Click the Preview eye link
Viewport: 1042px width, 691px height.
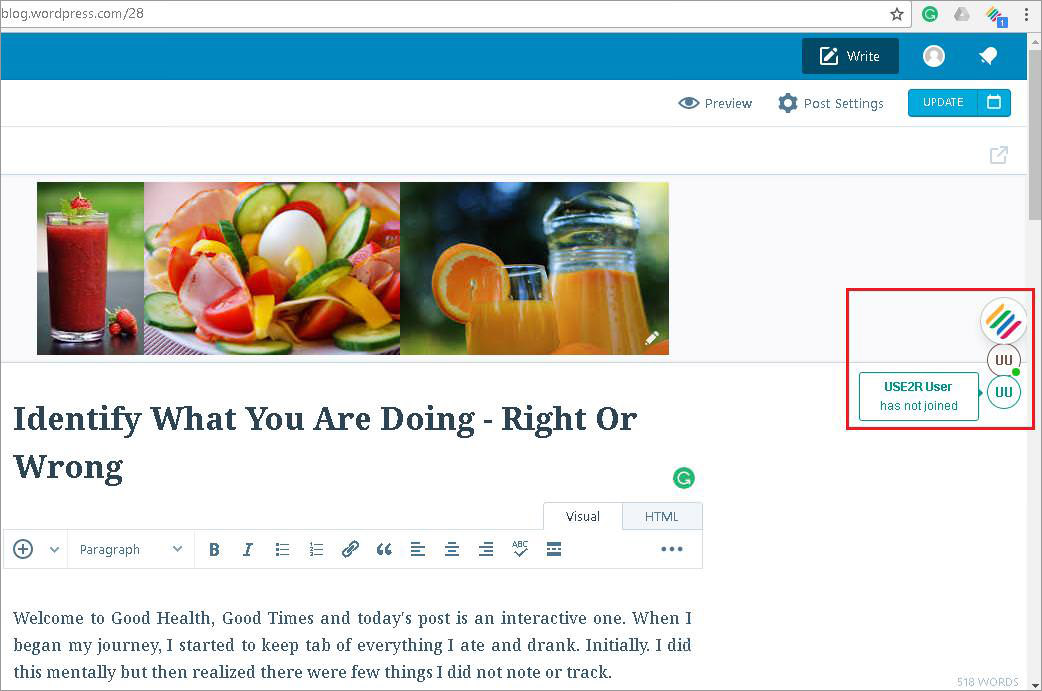click(x=715, y=103)
